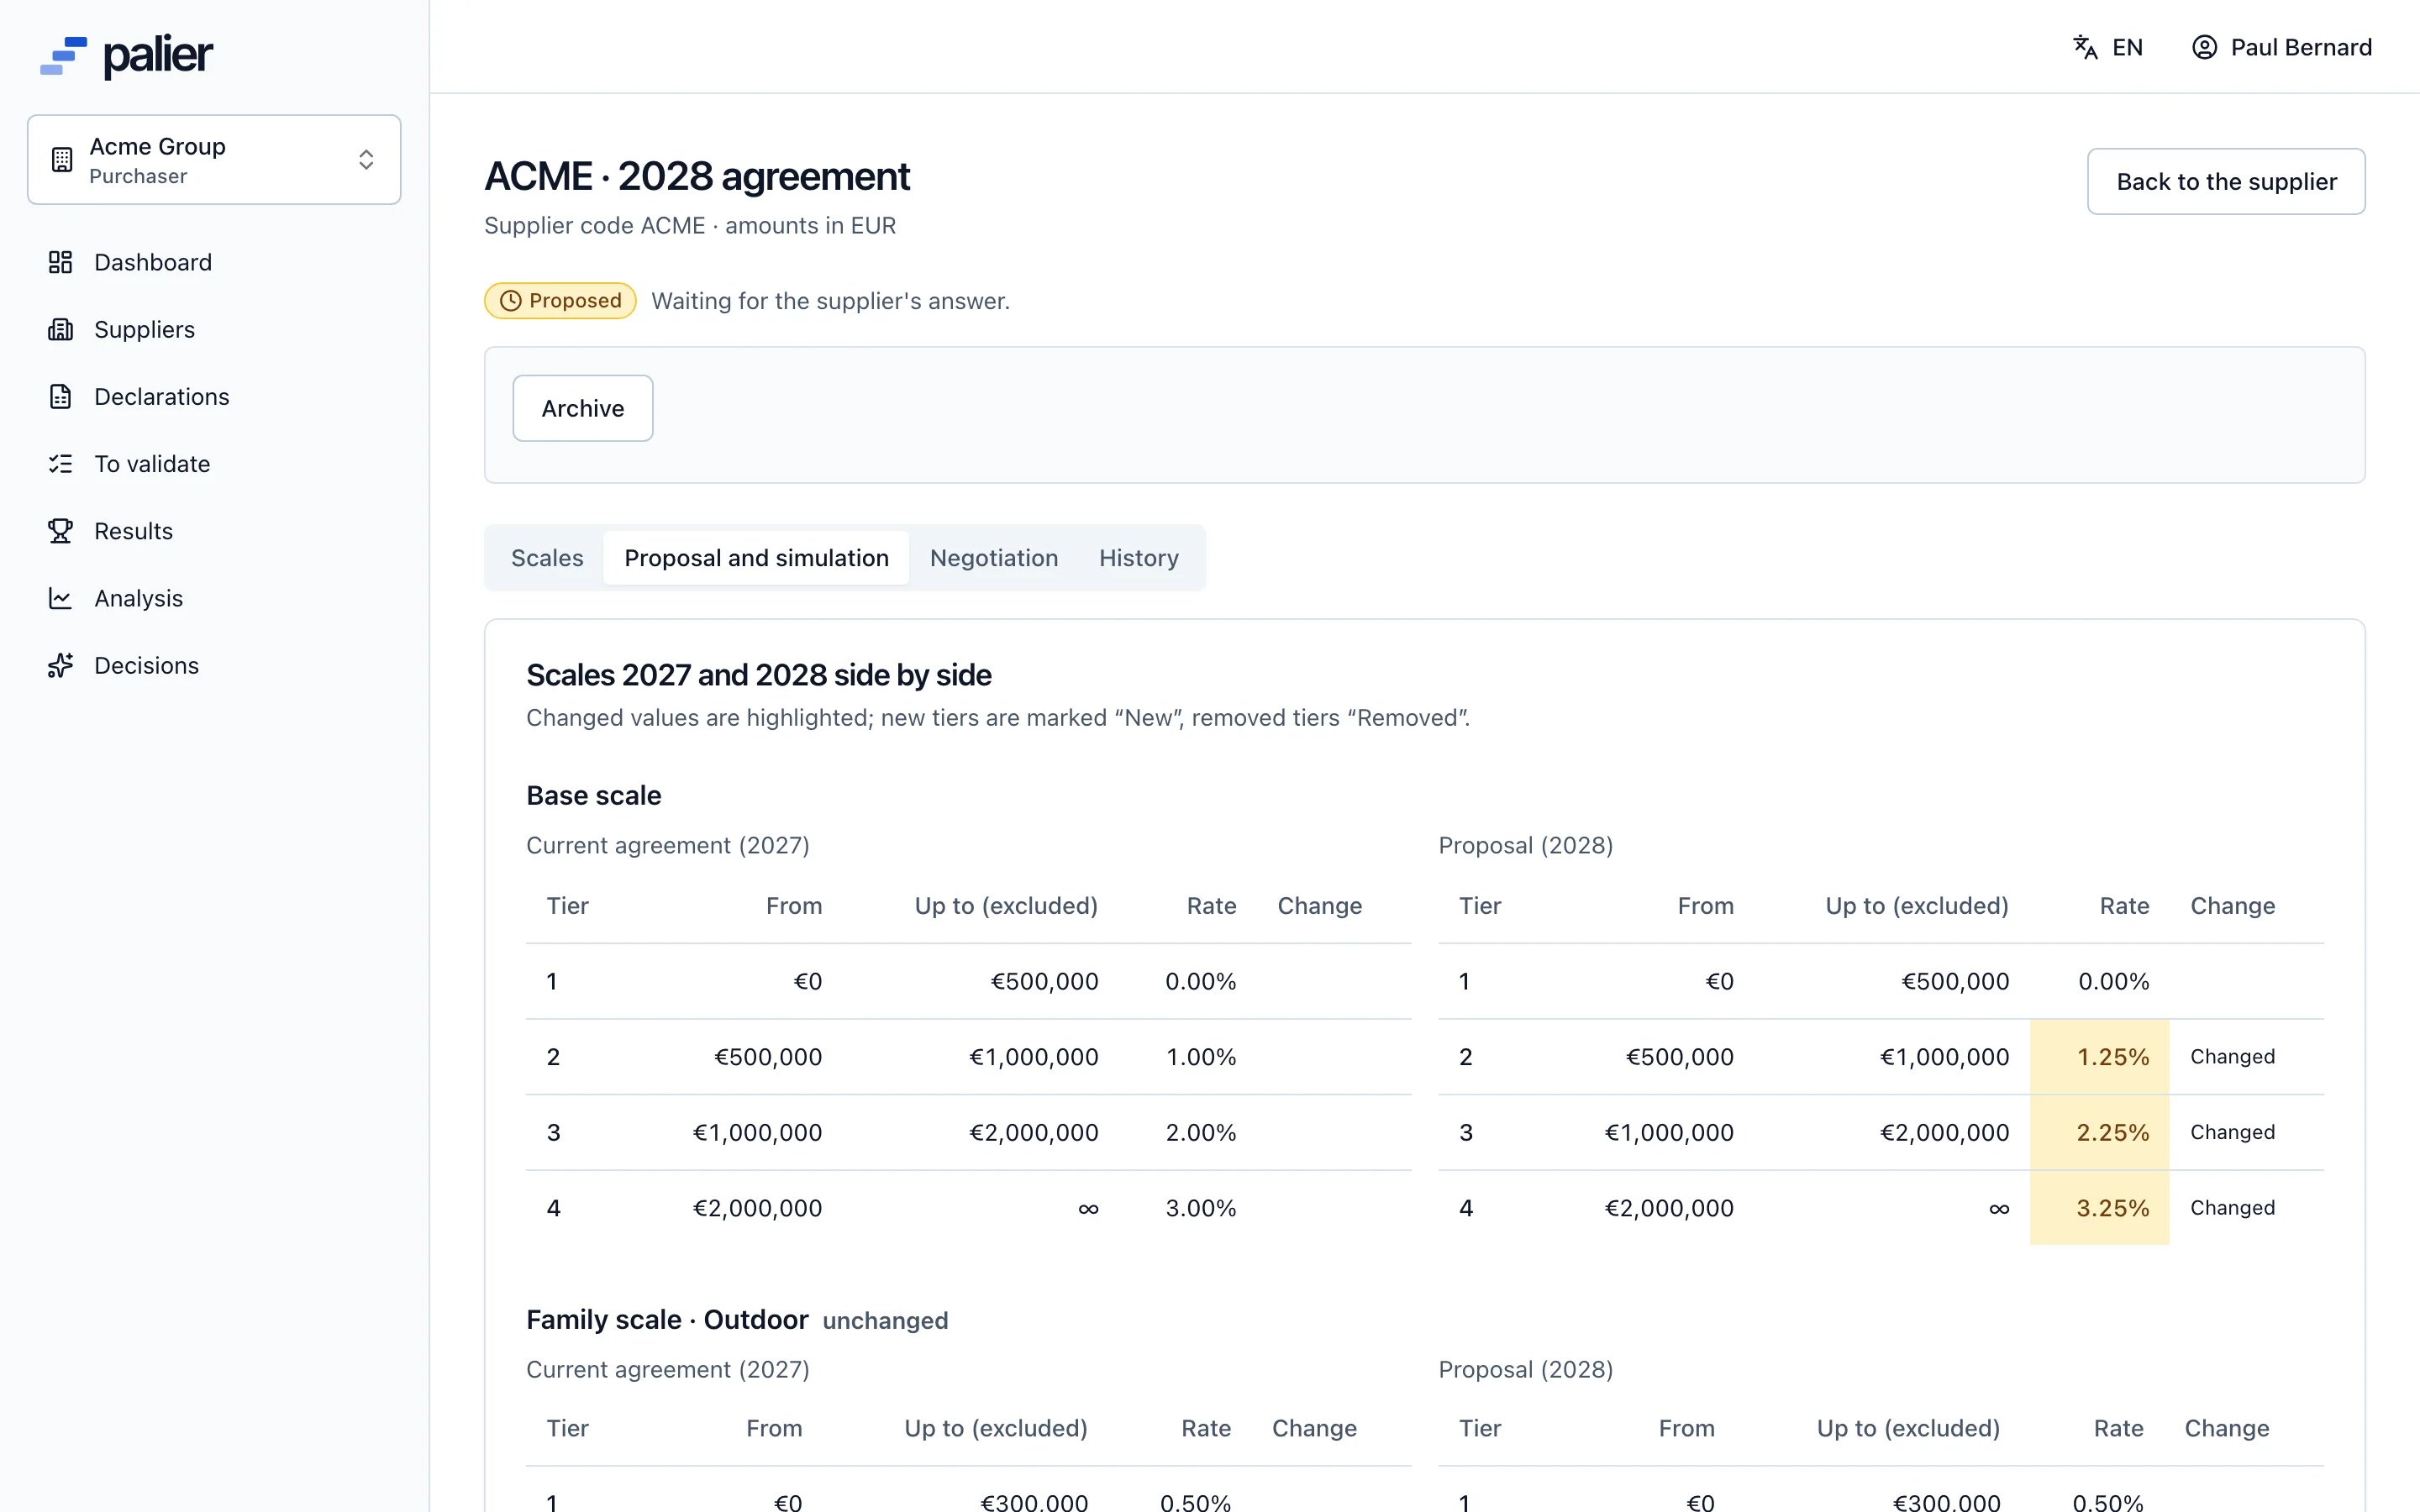This screenshot has width=2420, height=1512.
Task: Click the highlighted 3.25% rate cell
Action: tap(2100, 1208)
